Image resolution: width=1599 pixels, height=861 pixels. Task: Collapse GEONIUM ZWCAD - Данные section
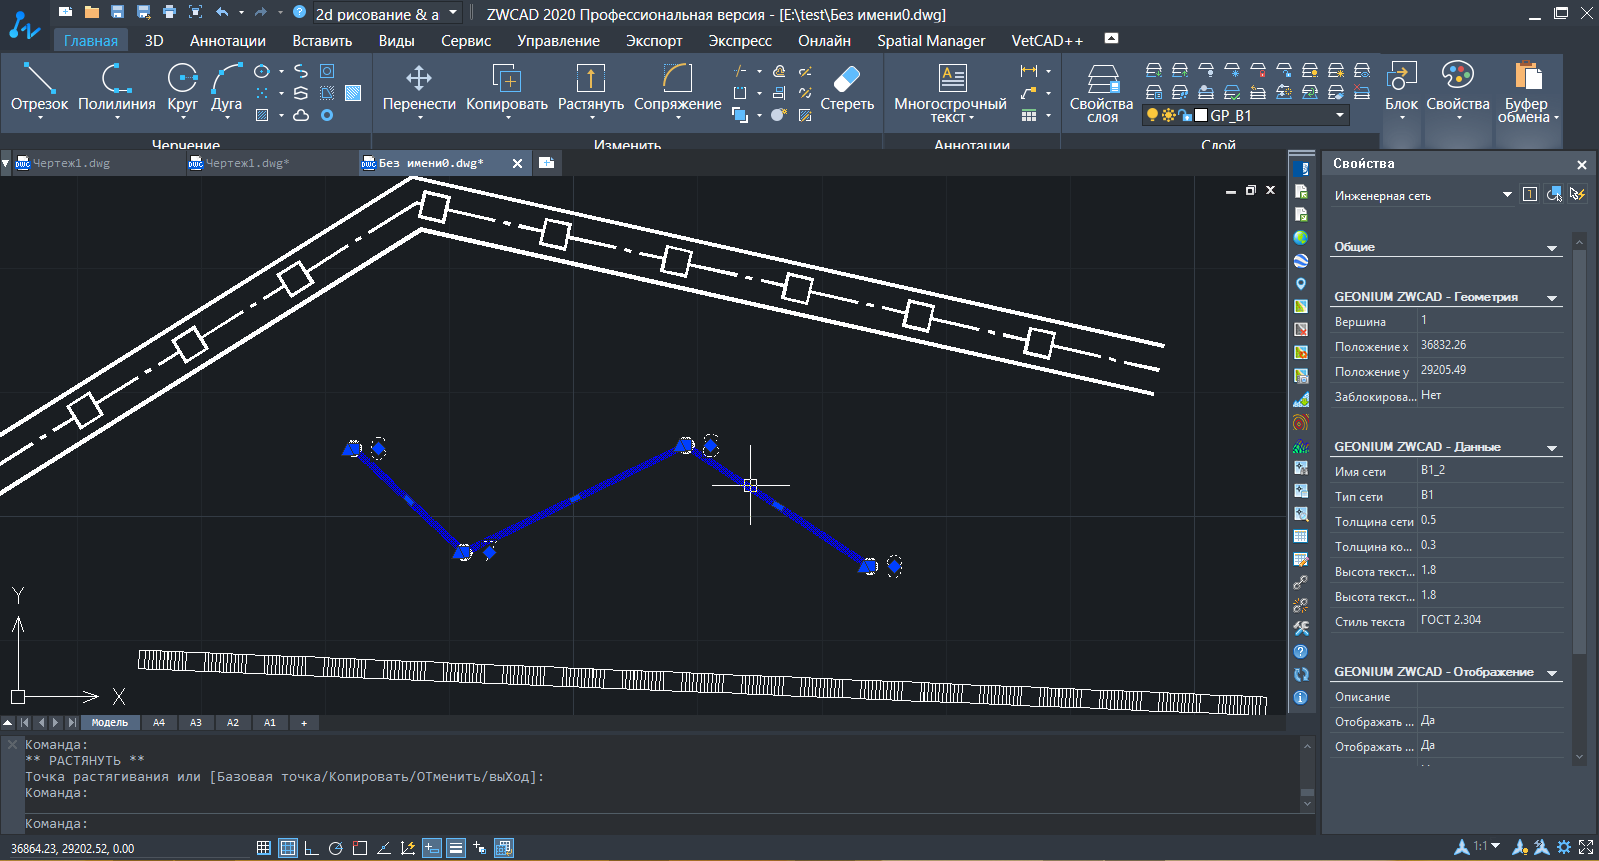tap(1552, 448)
